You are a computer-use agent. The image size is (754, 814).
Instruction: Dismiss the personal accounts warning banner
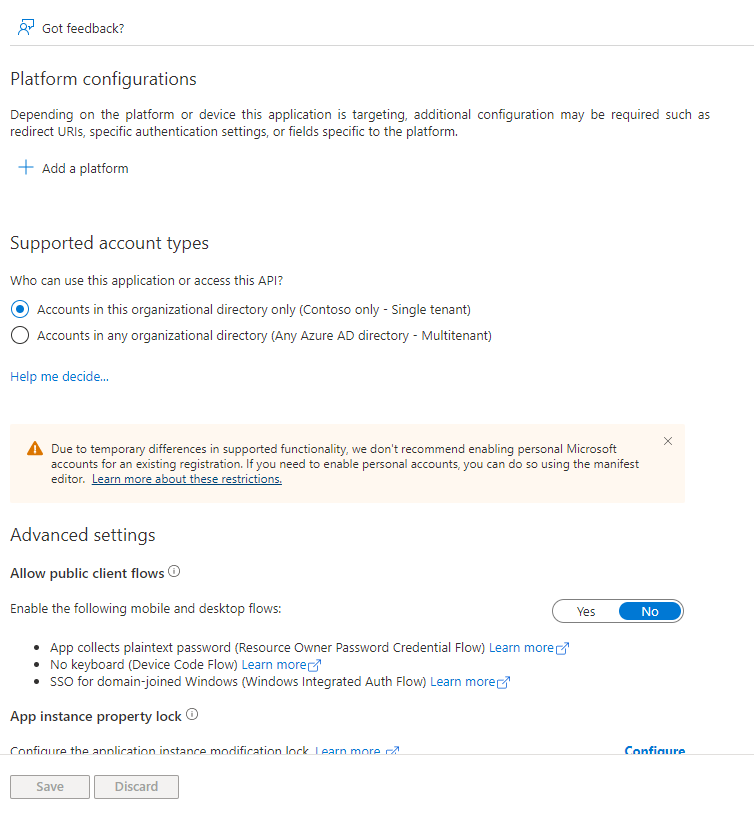pos(668,441)
